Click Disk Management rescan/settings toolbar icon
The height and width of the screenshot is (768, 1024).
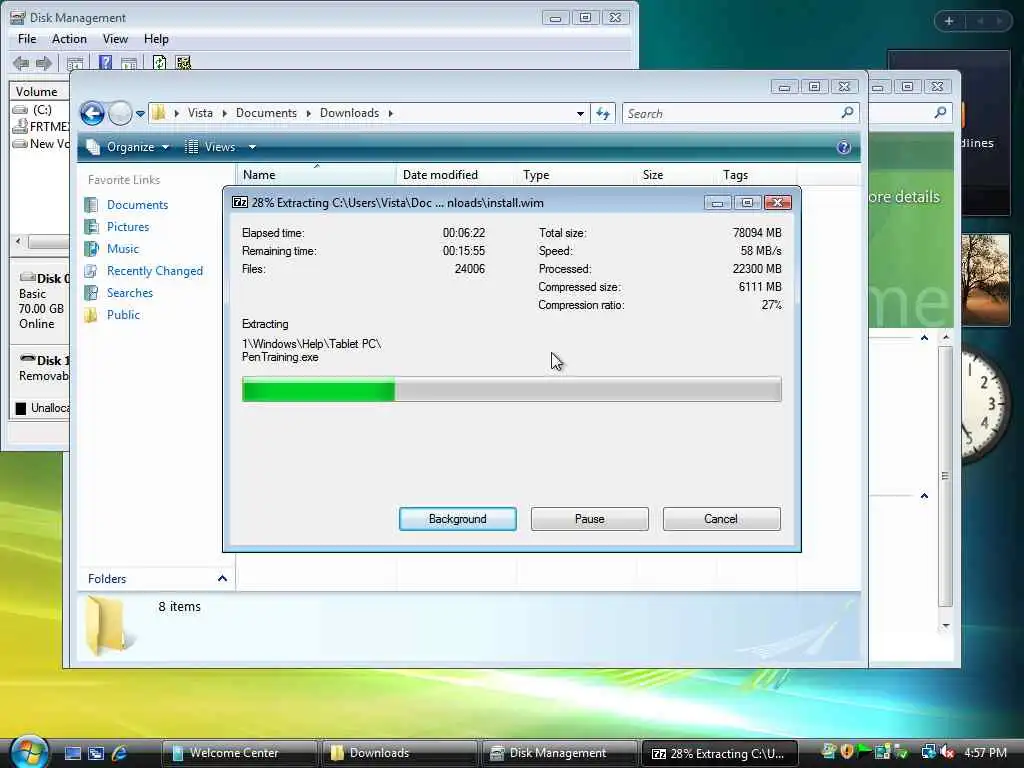[183, 63]
